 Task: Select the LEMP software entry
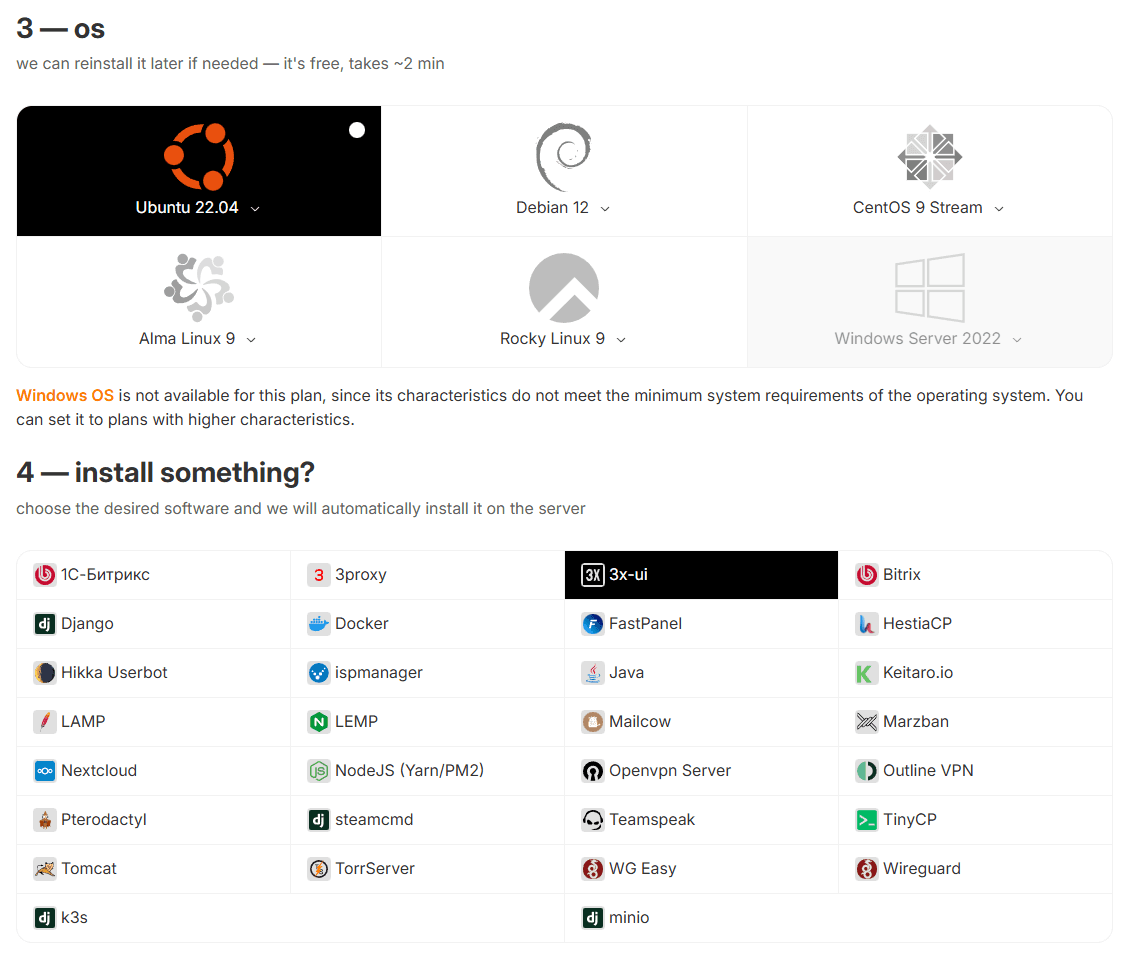(356, 722)
